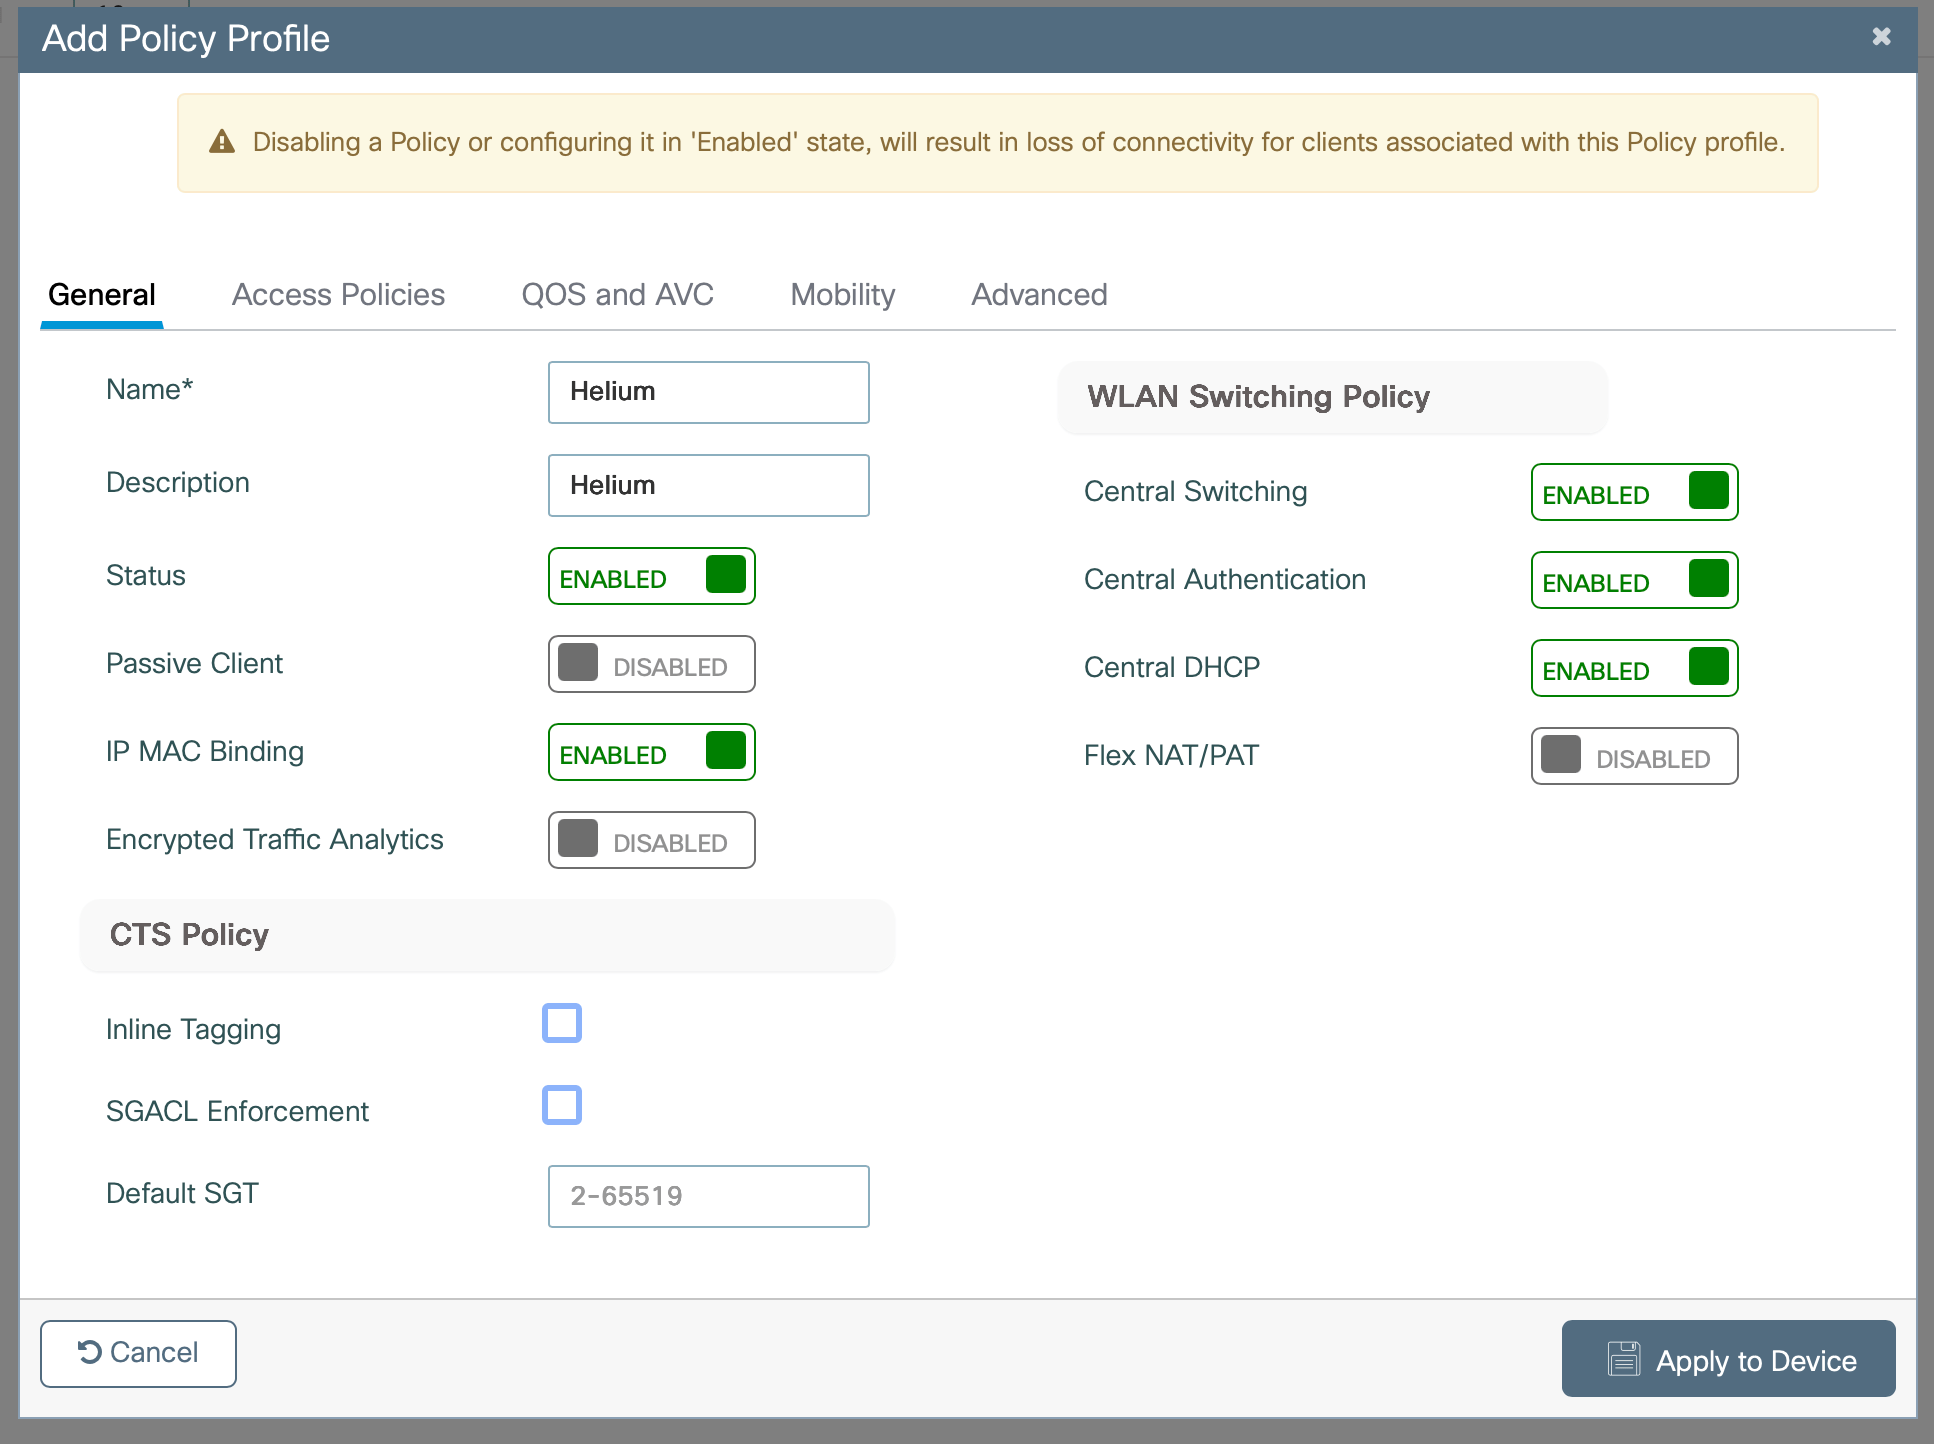Disable the Status toggle

click(651, 577)
